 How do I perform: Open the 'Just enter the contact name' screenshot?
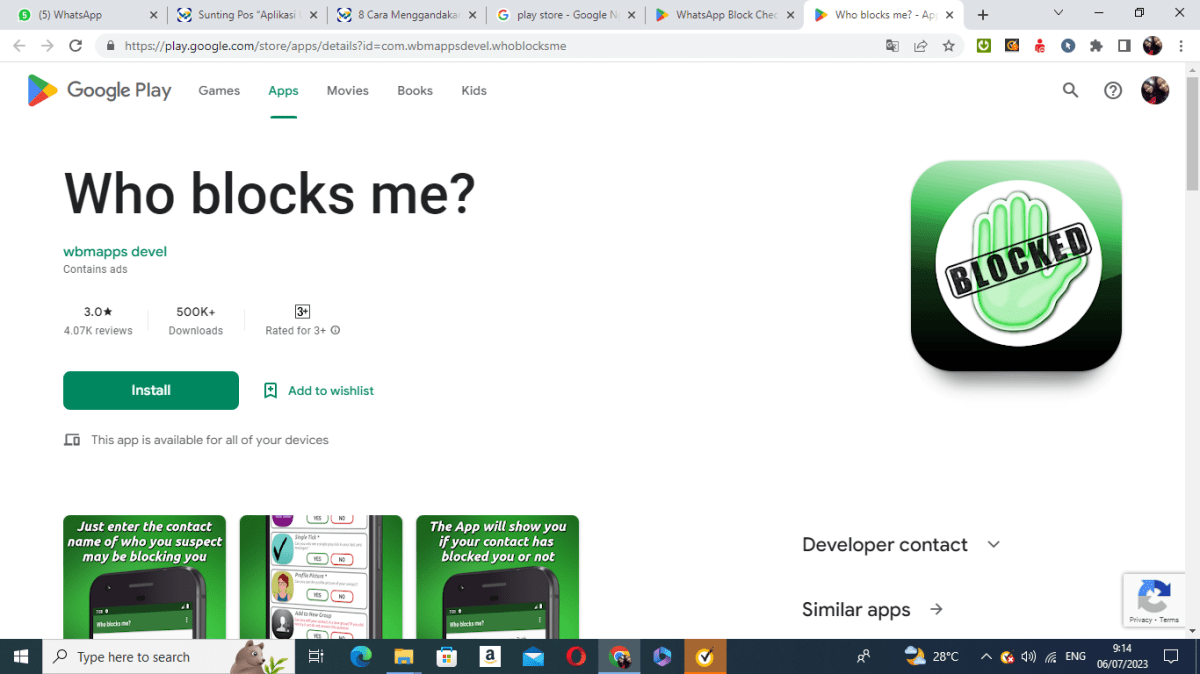pyautogui.click(x=144, y=577)
